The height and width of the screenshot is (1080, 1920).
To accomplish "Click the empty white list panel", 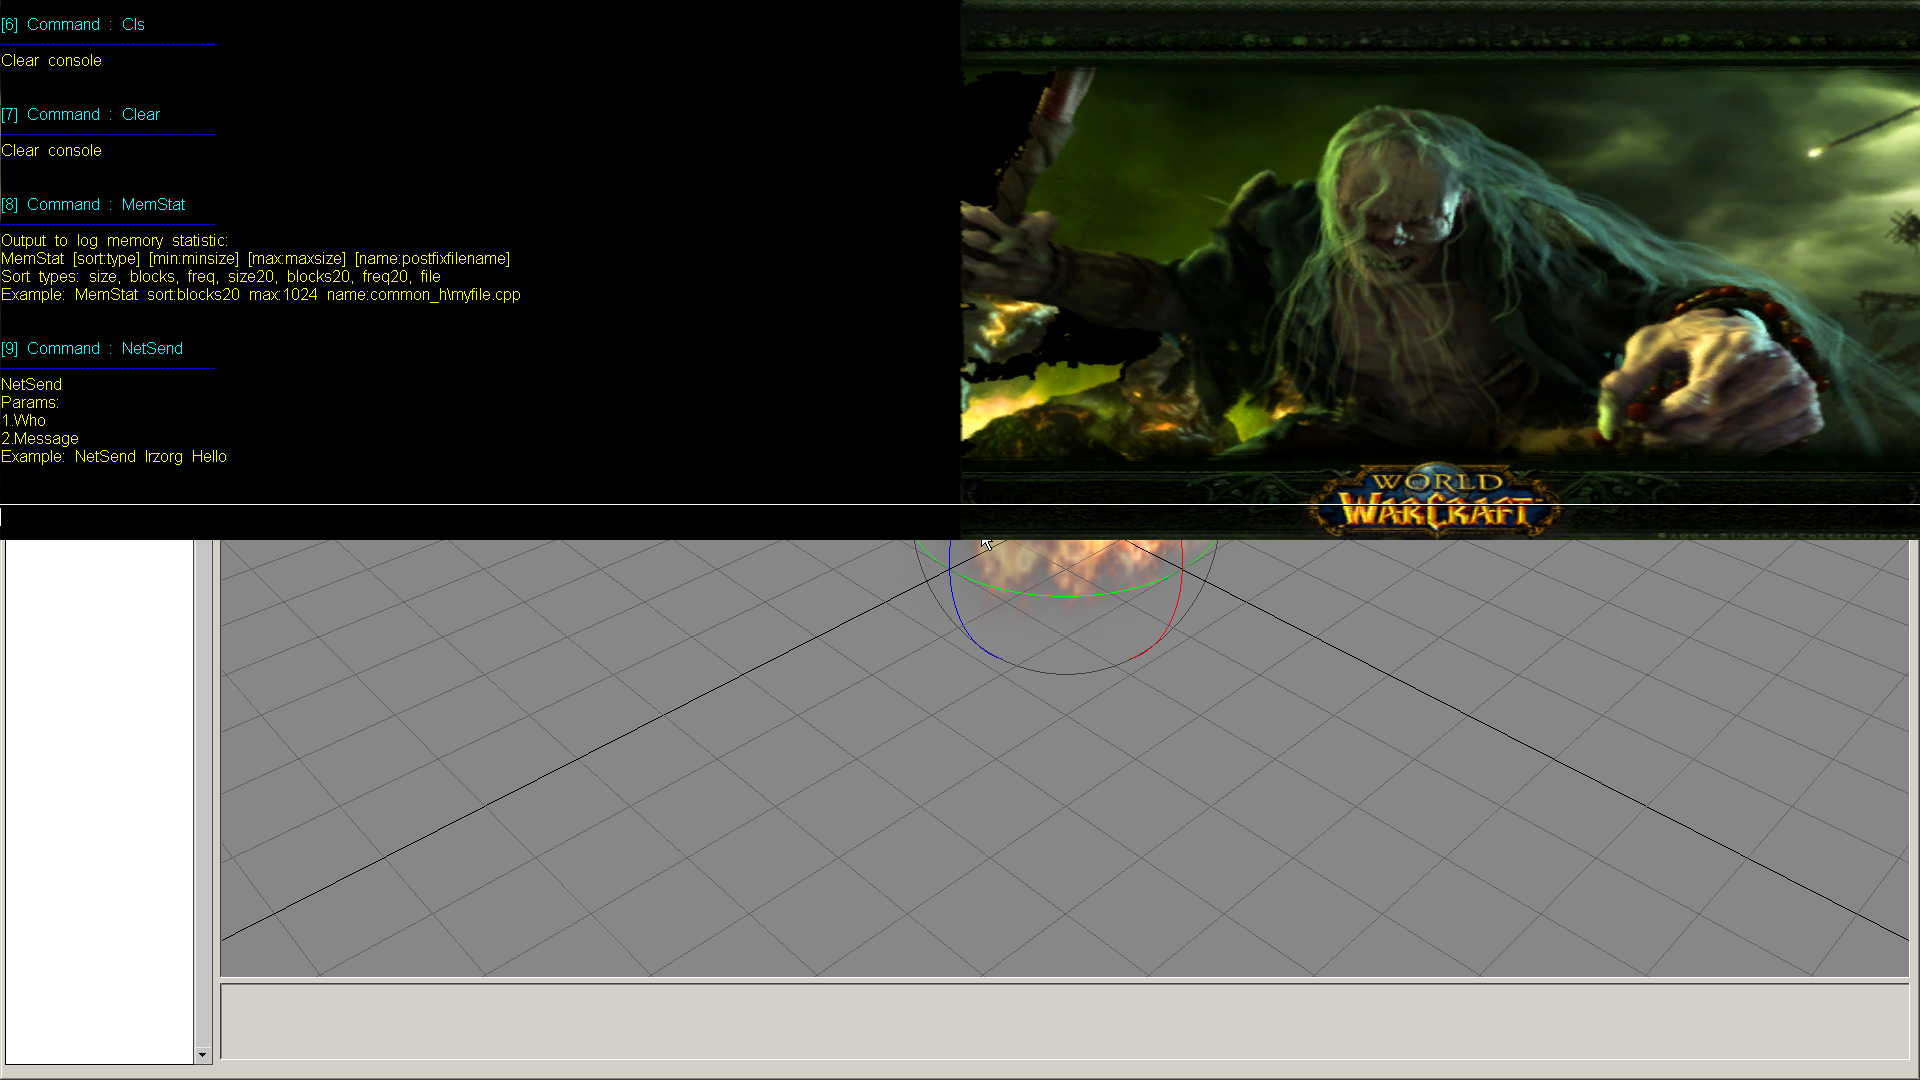I will (99, 800).
